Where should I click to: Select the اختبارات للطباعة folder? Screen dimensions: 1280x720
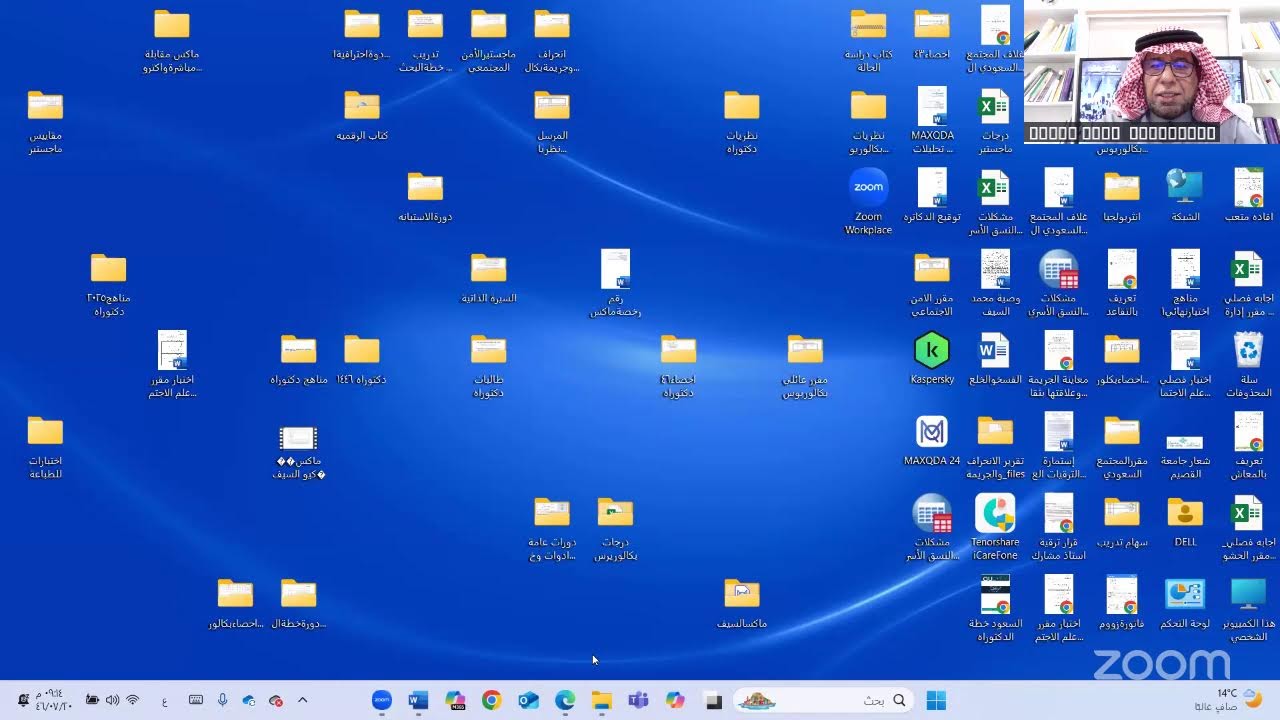click(45, 447)
